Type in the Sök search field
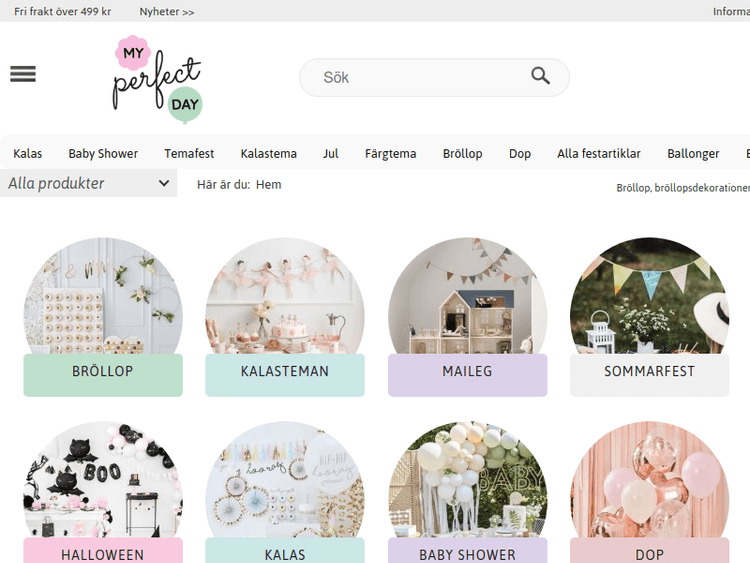 coord(420,77)
